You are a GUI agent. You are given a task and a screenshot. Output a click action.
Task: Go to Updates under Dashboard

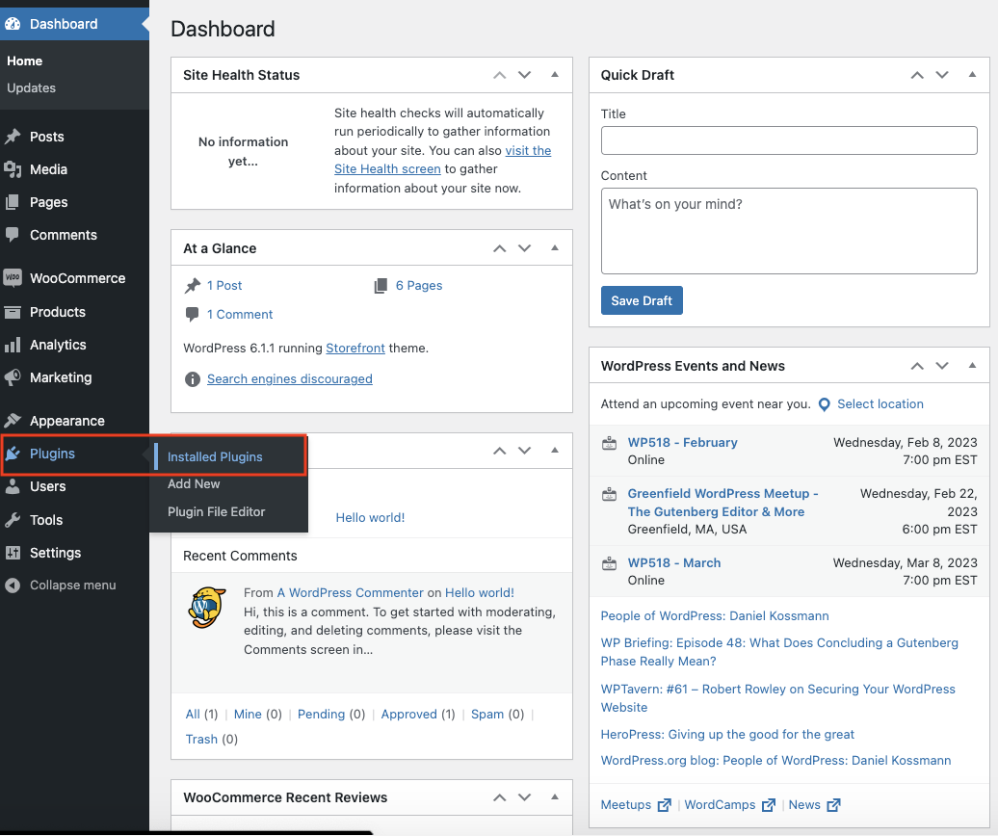tap(31, 88)
